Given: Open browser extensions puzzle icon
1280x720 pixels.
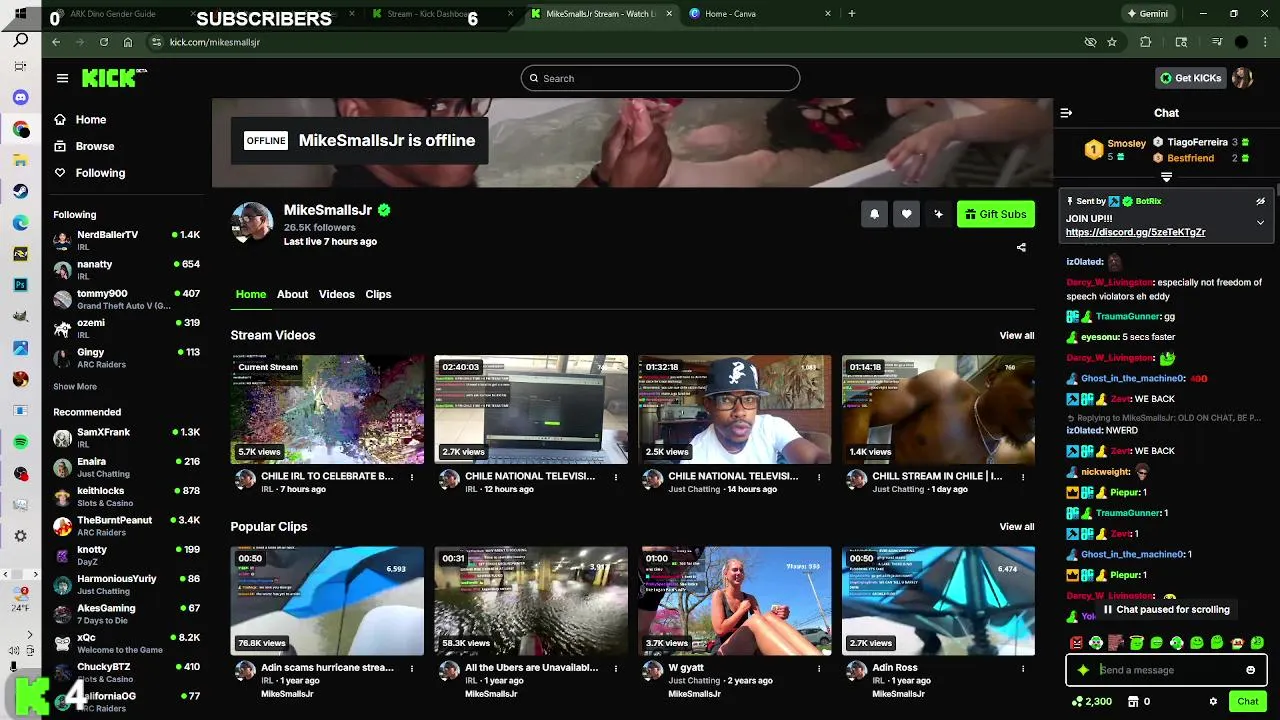Looking at the screenshot, I should coord(1146,42).
